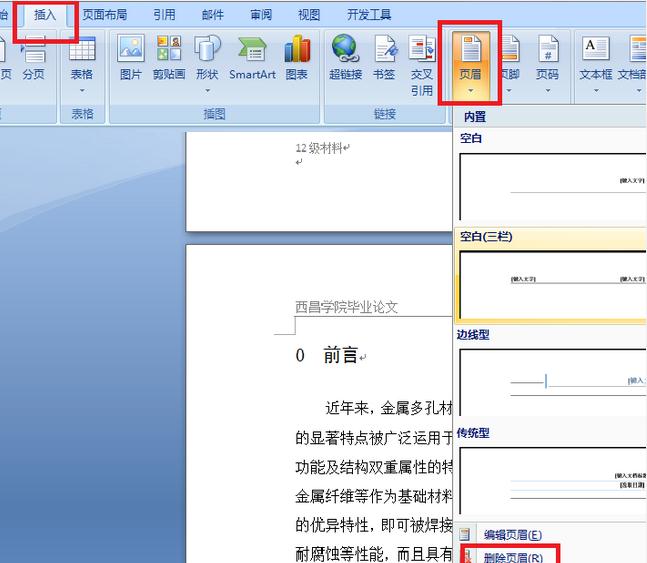This screenshot has width=647, height=563.
Task: Switch to the 邮件 tab
Action: [x=213, y=15]
